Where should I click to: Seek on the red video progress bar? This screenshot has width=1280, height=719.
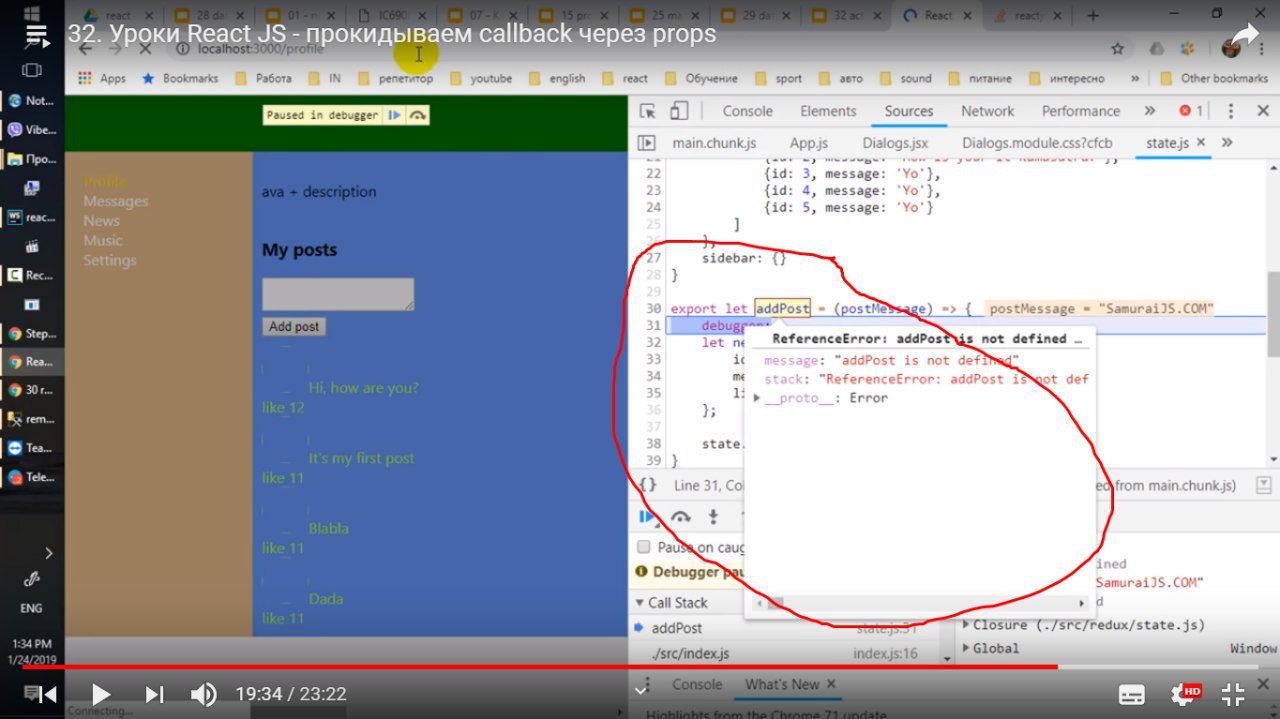(640, 666)
